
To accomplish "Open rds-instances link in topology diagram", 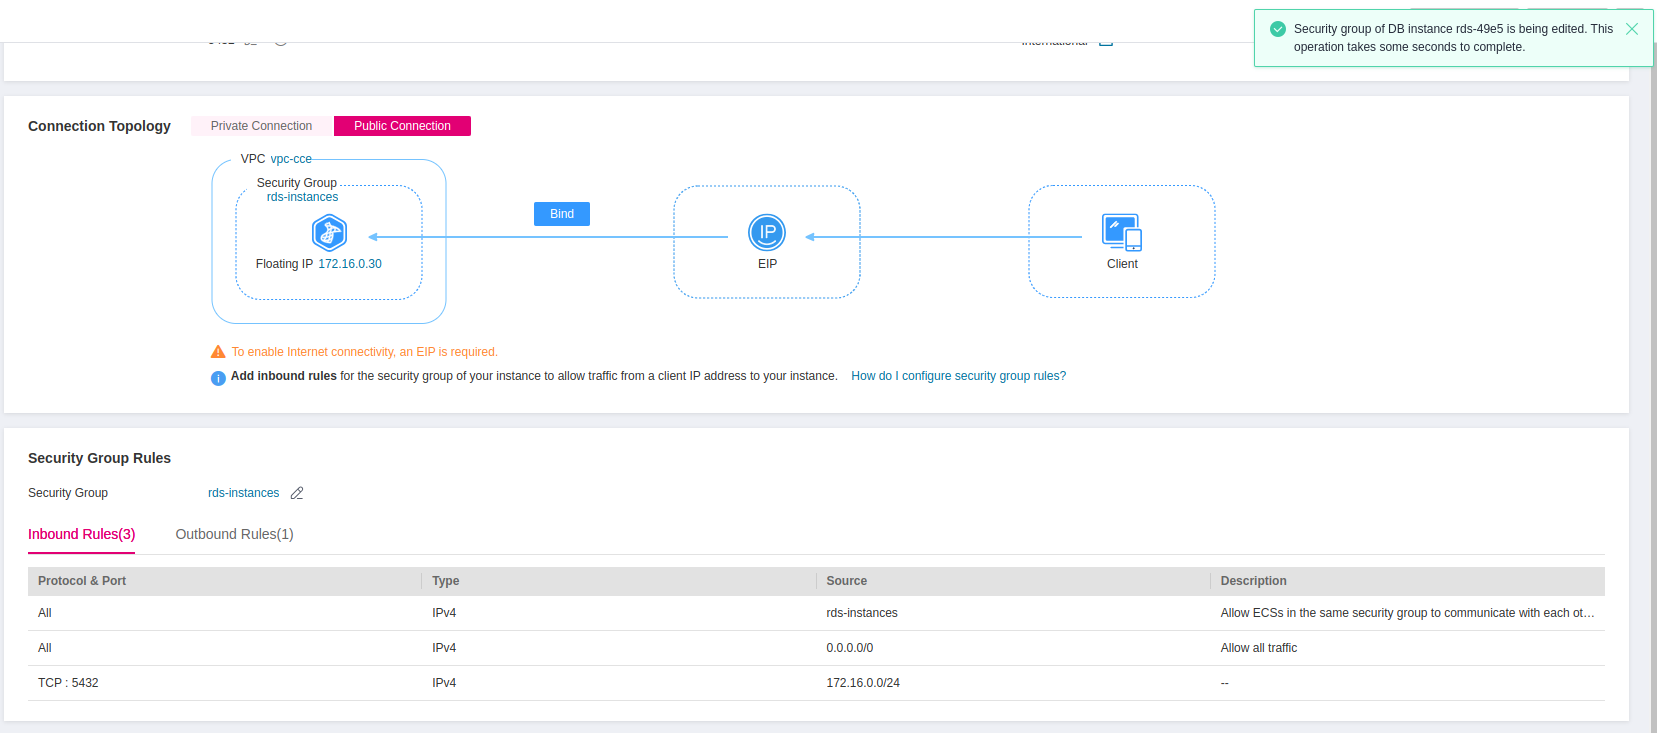I will (x=302, y=197).
